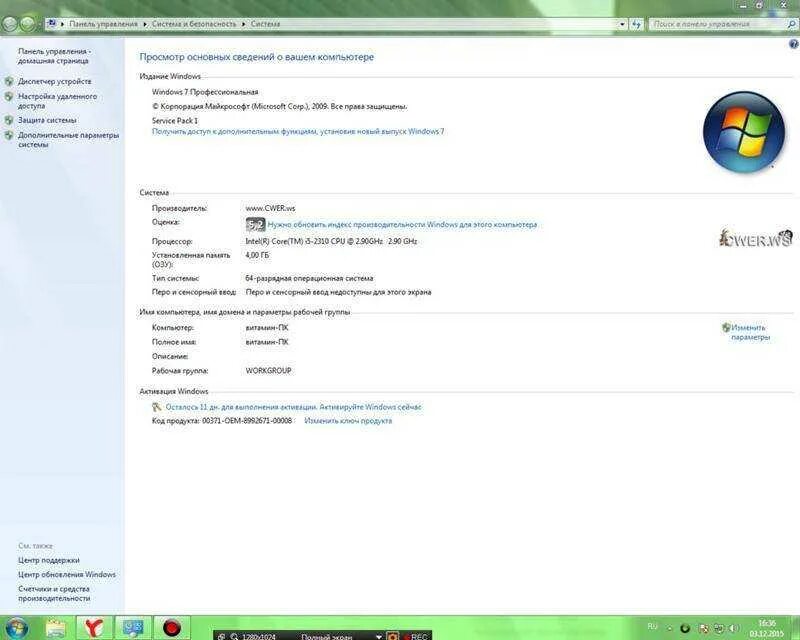This screenshot has width=800, height=640.
Task: Open the recorder mode dropdown arrow
Action: (379, 636)
